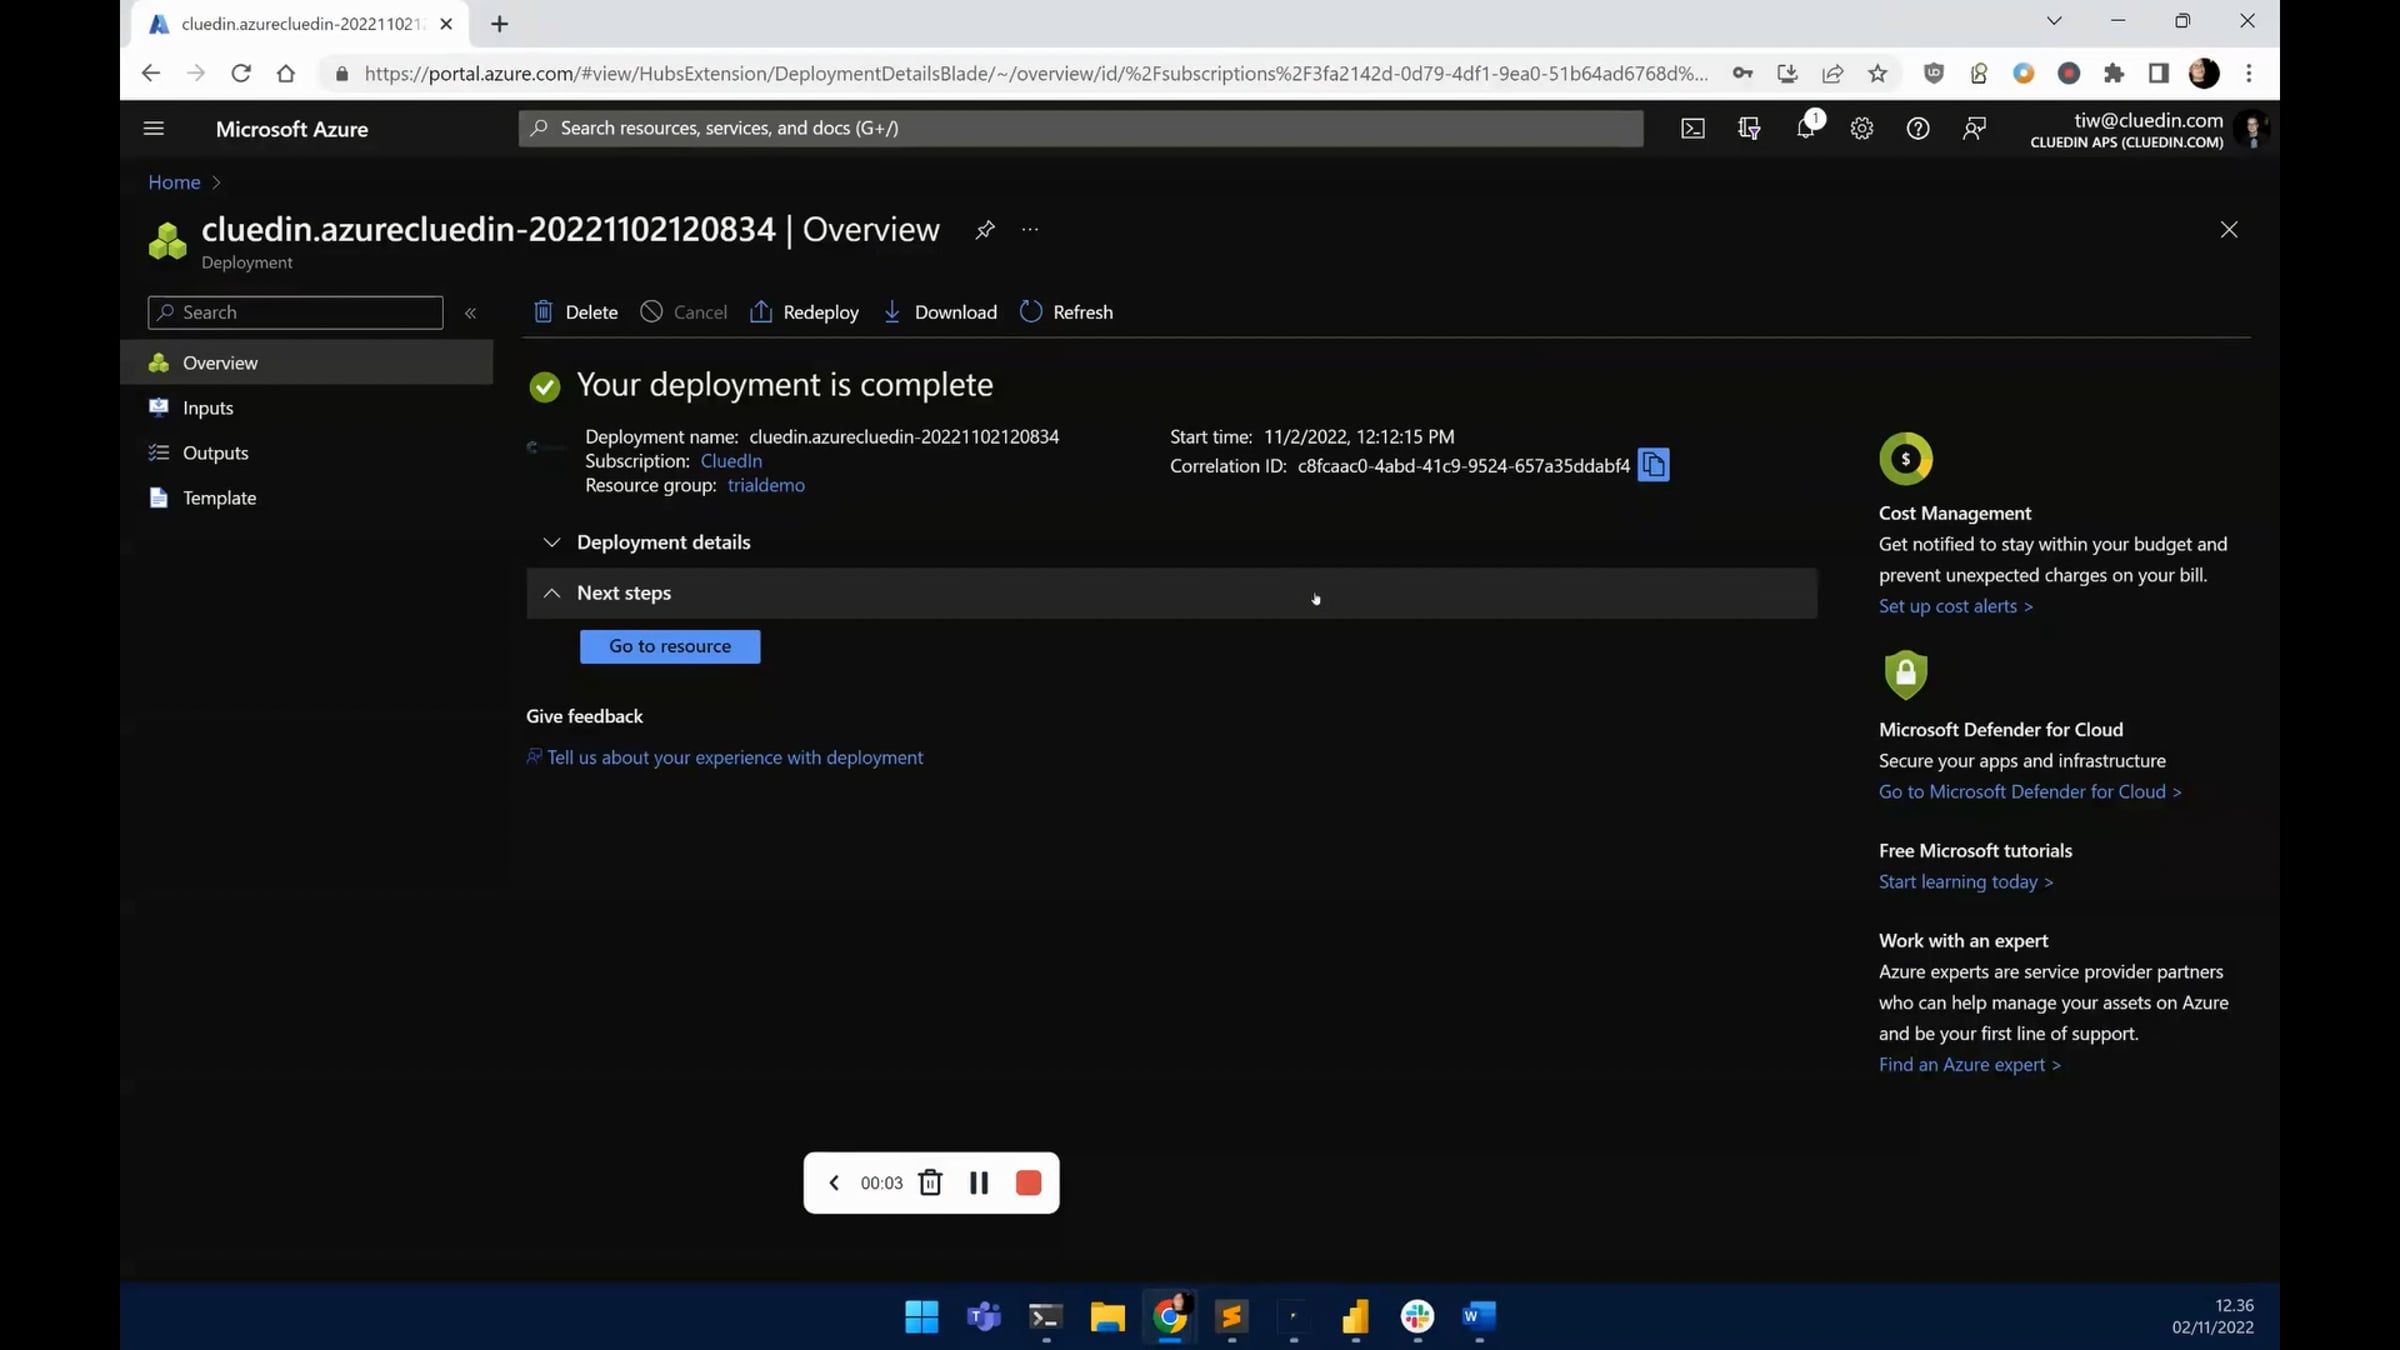Open Microsoft Word from the taskbar
2400x1350 pixels.
click(1479, 1317)
